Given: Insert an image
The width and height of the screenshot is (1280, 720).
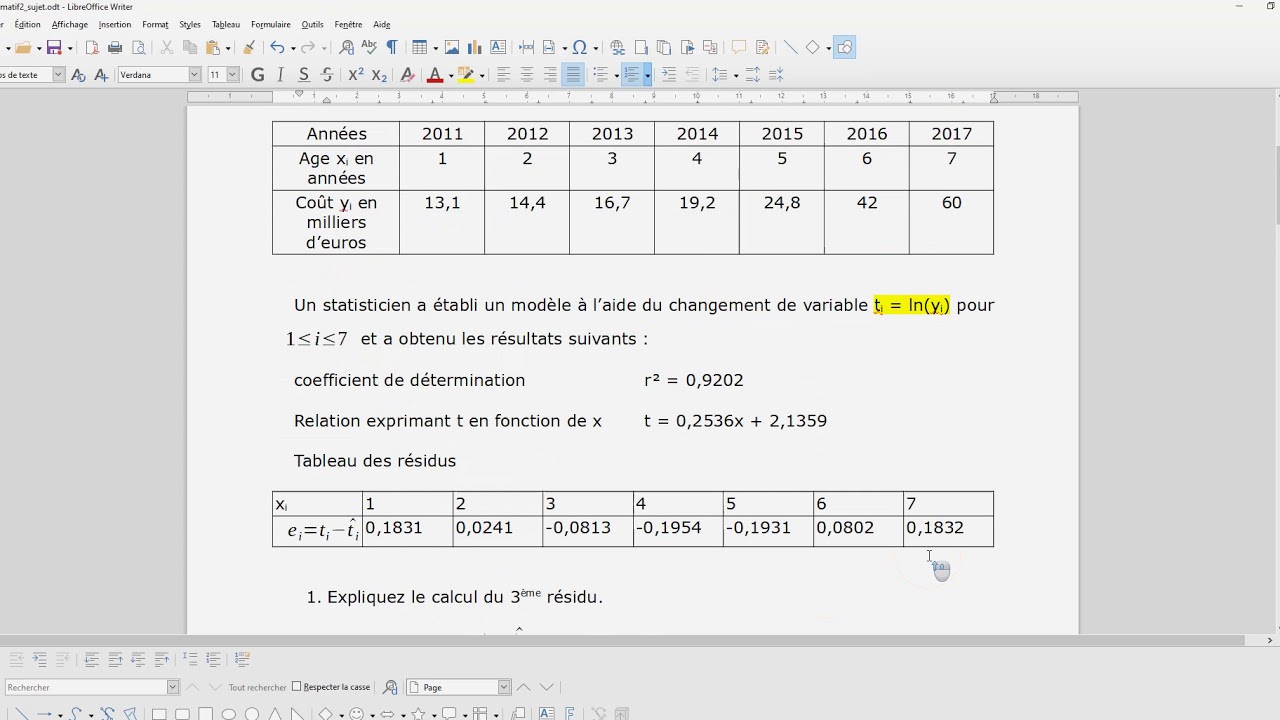Looking at the screenshot, I should click(452, 47).
